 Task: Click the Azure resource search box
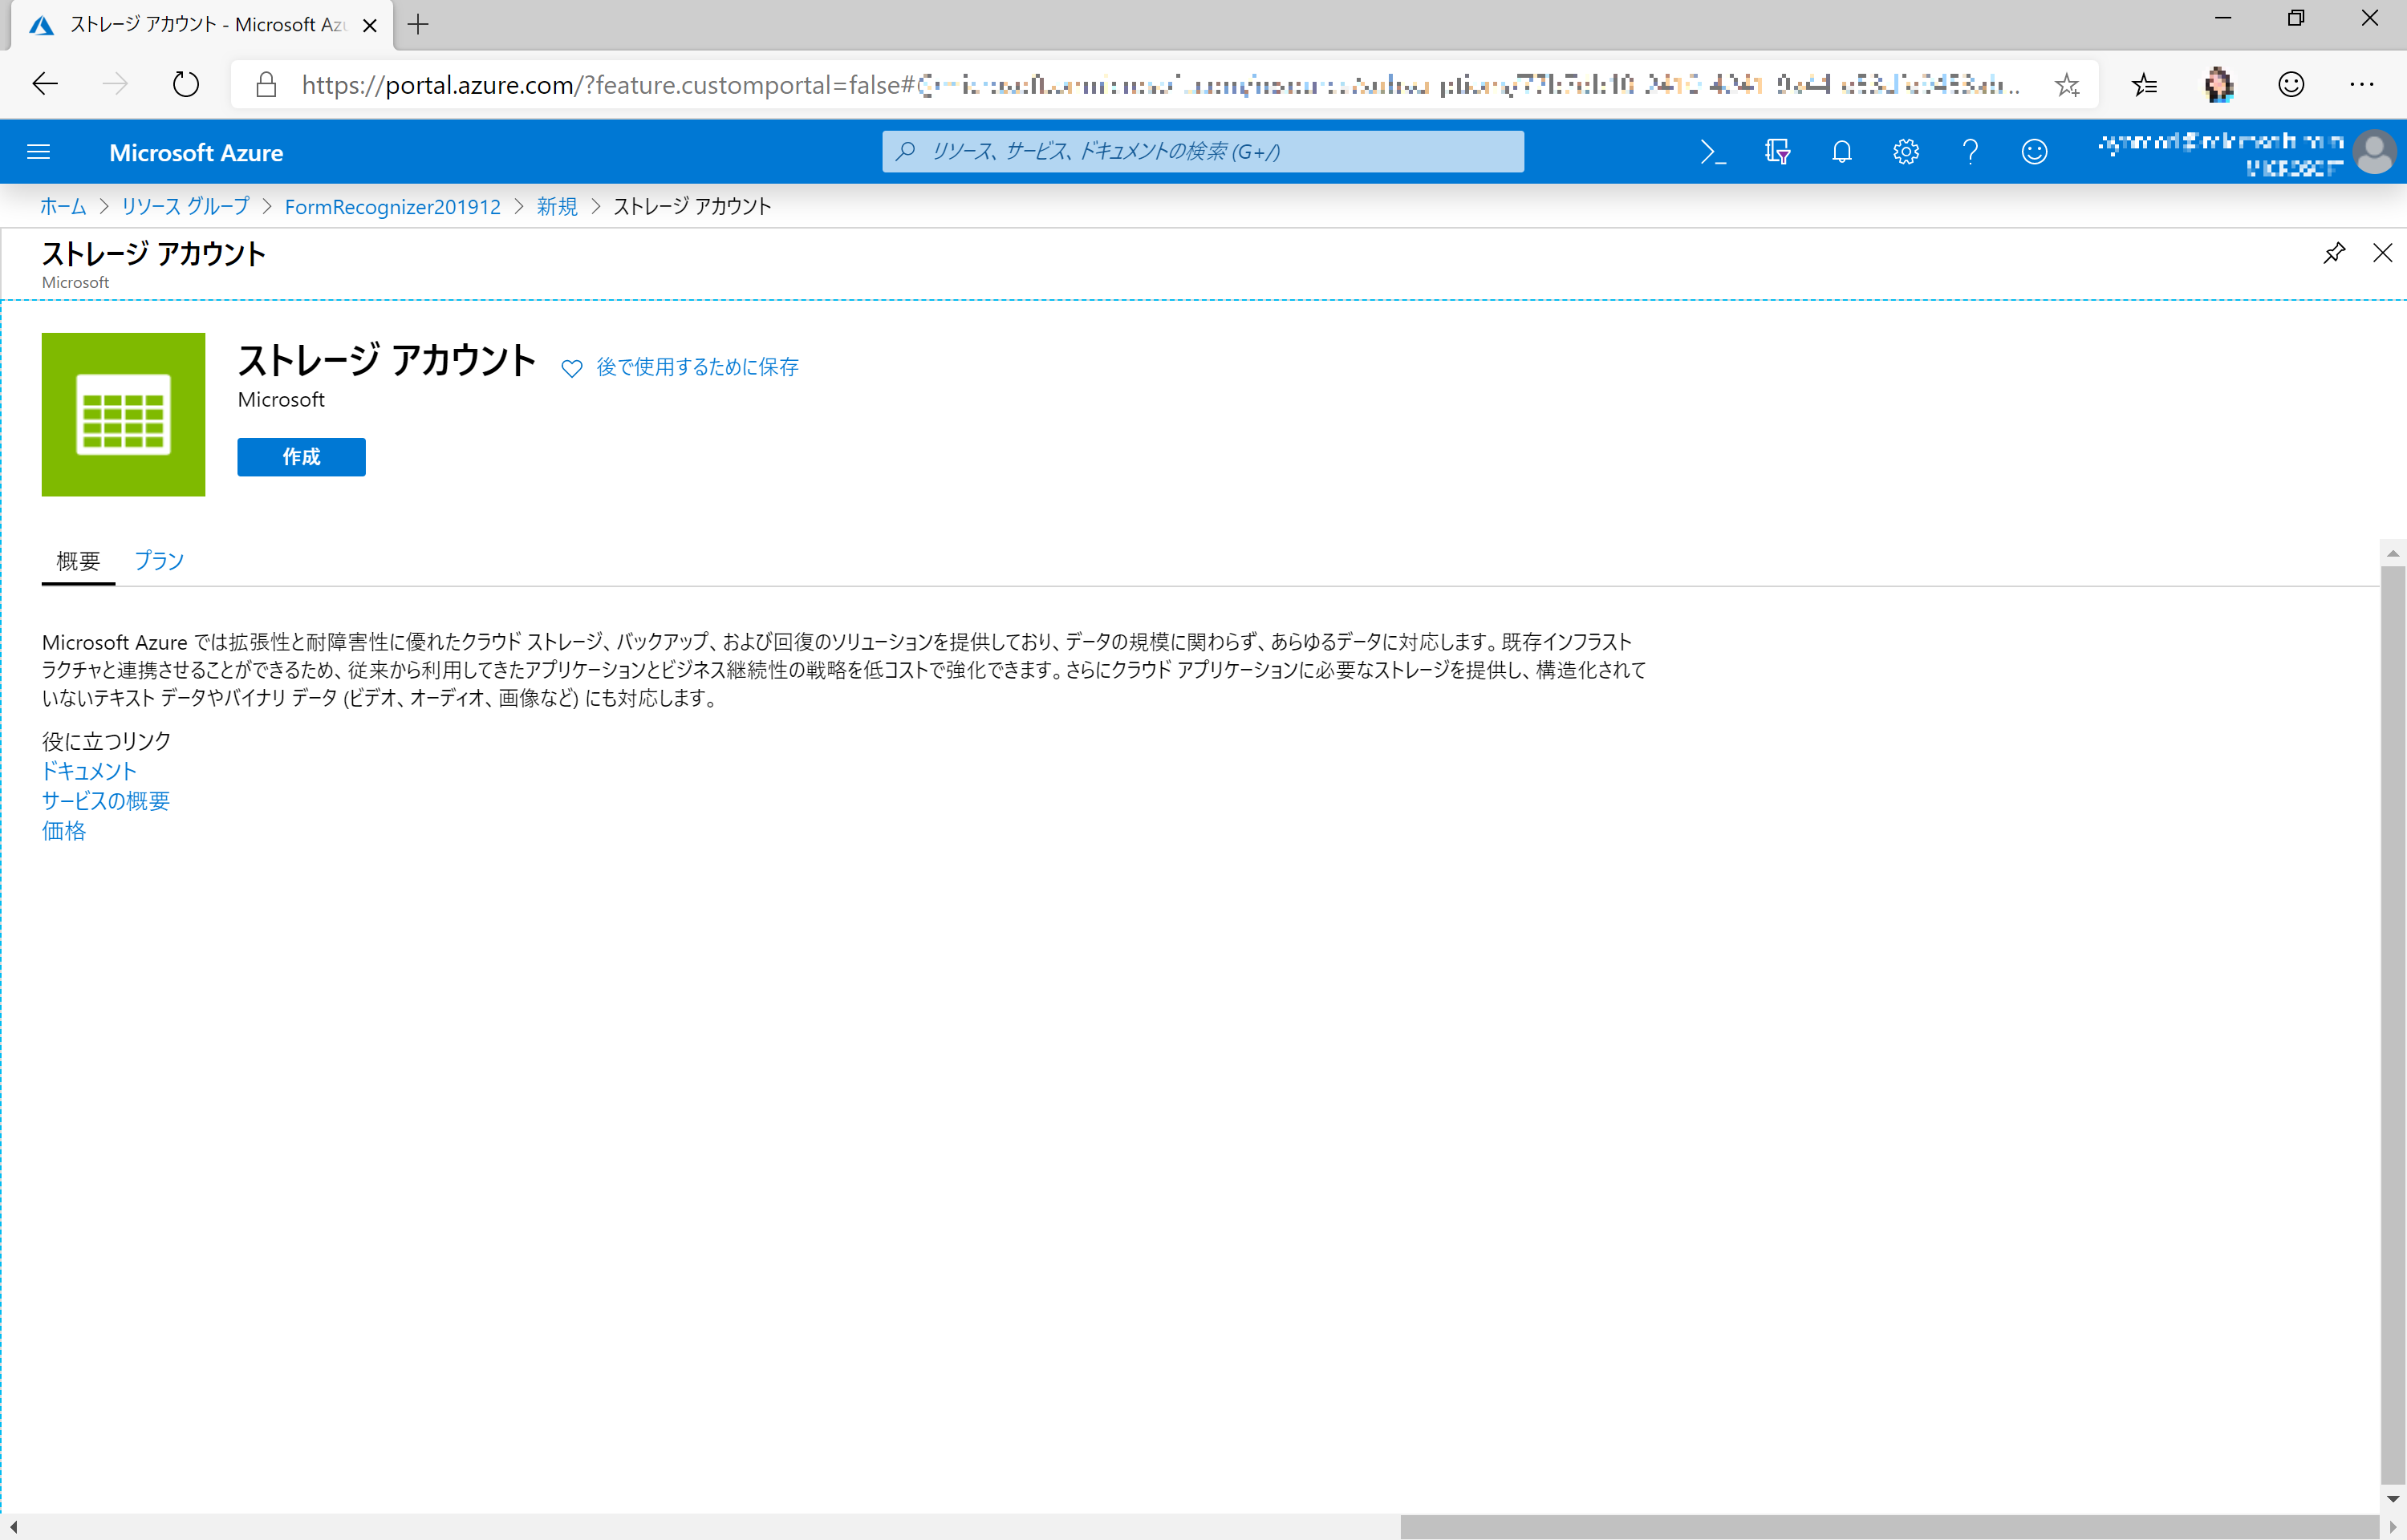1203,152
